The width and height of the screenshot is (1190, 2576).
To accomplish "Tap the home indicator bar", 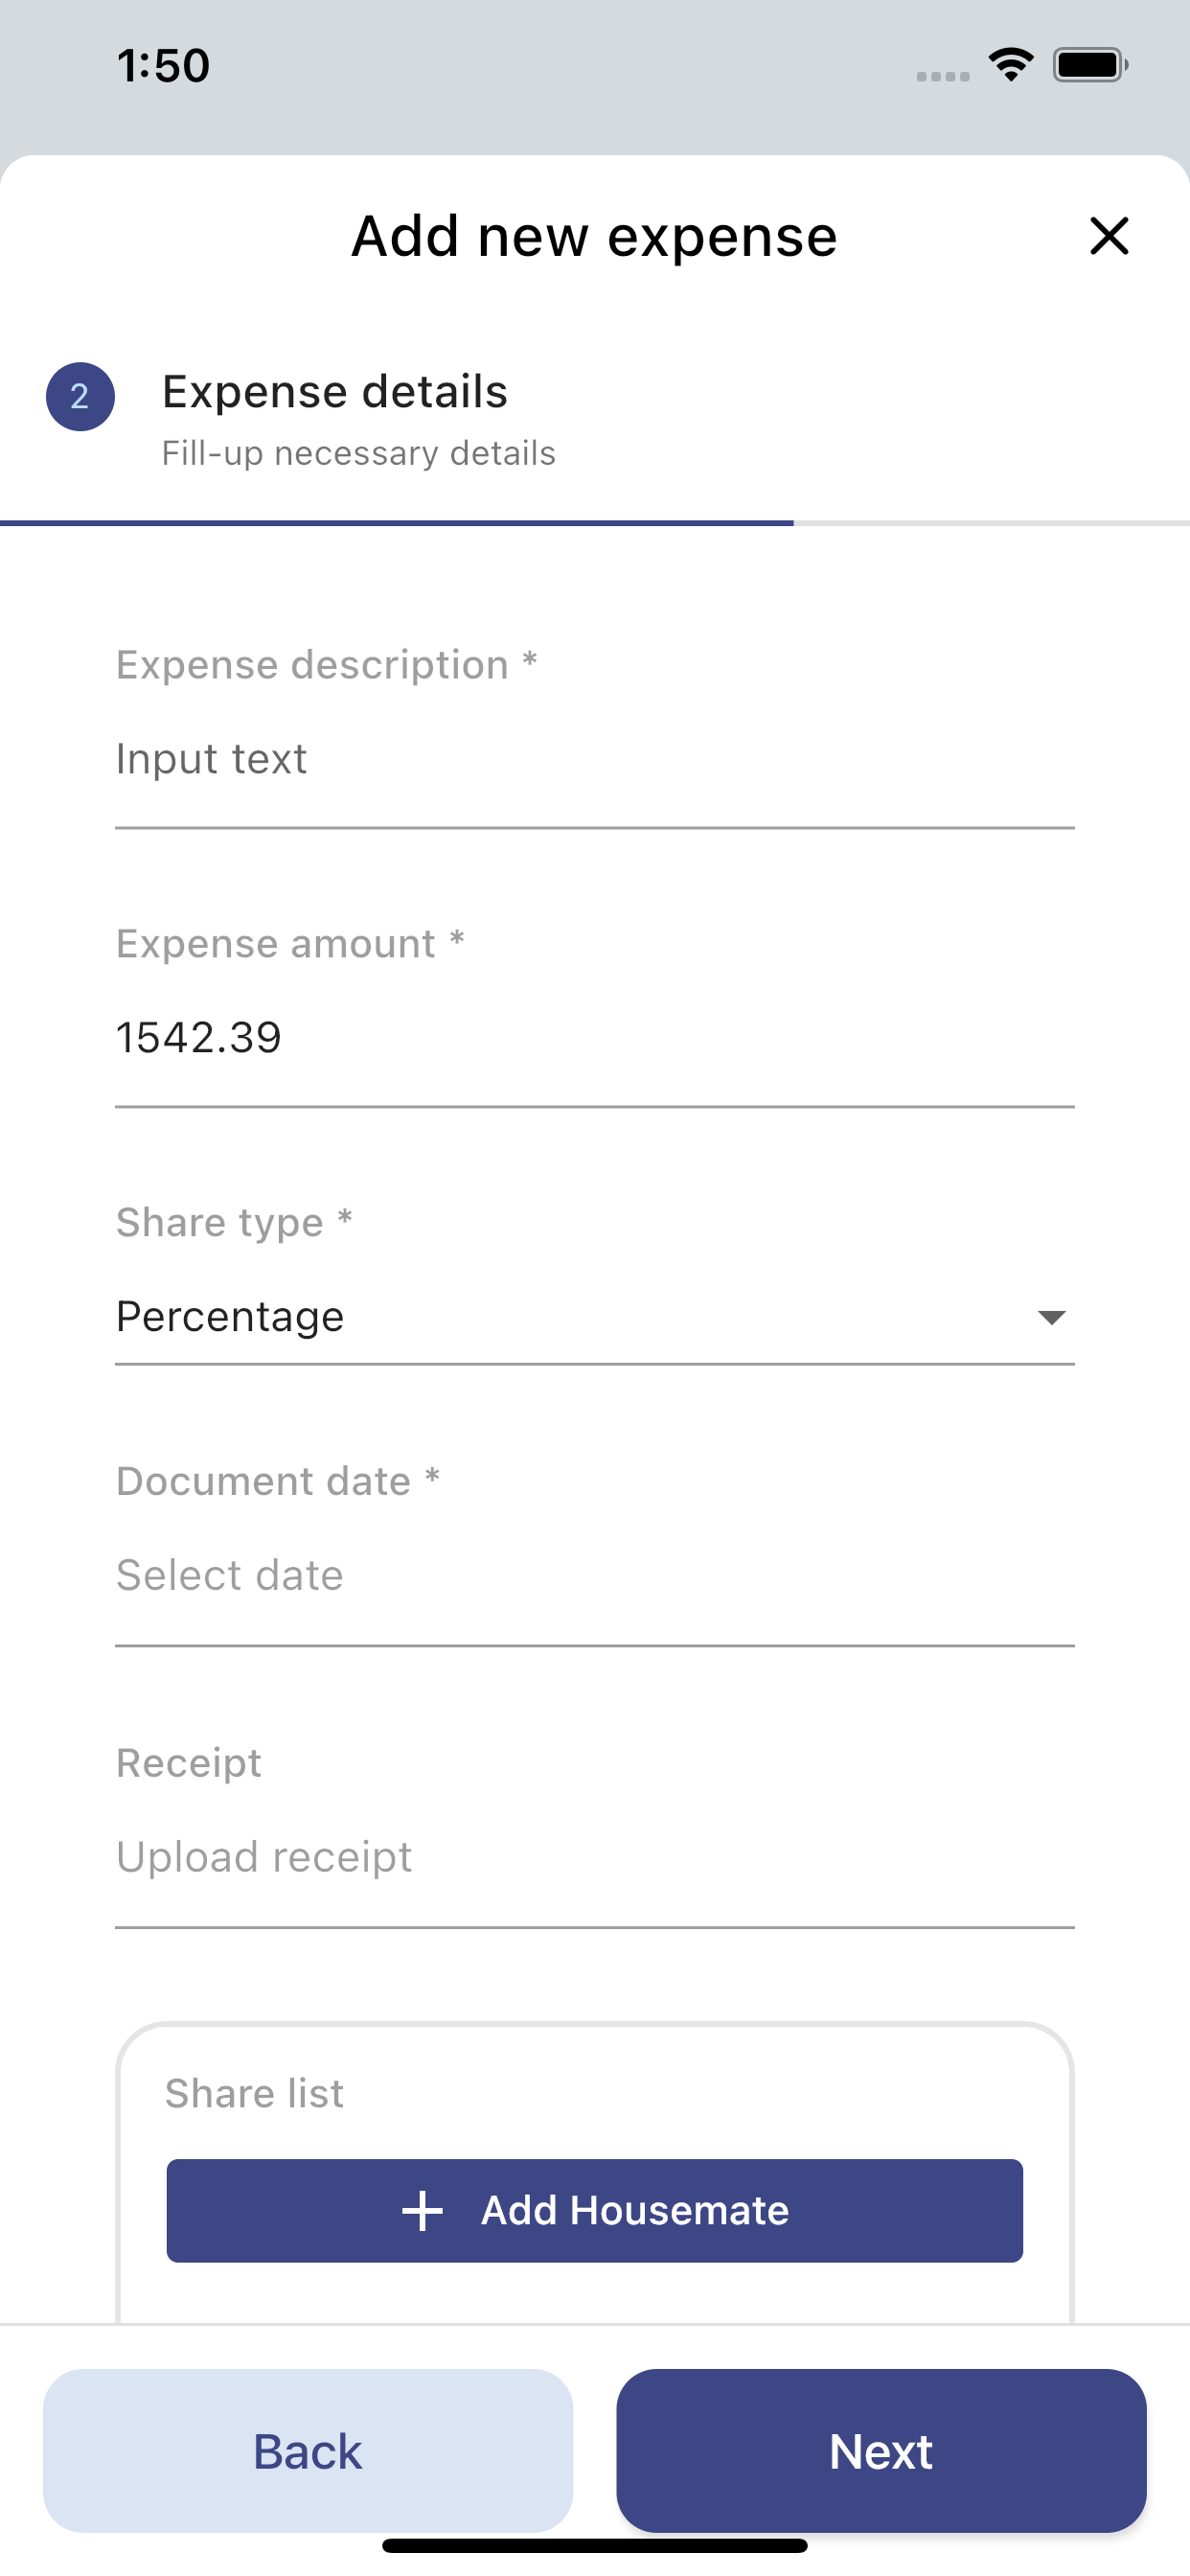I will coord(595,2546).
